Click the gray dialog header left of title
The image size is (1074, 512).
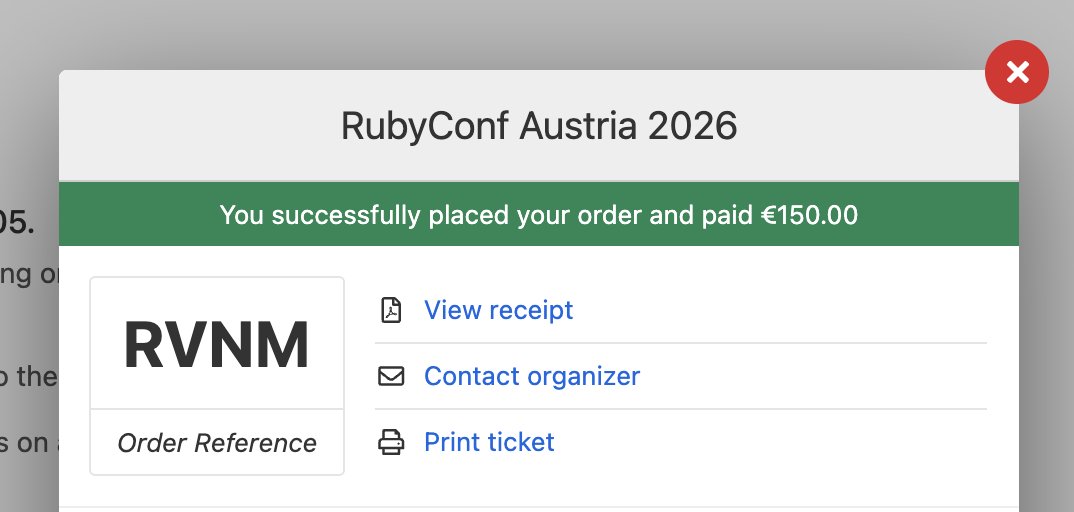[x=199, y=126]
